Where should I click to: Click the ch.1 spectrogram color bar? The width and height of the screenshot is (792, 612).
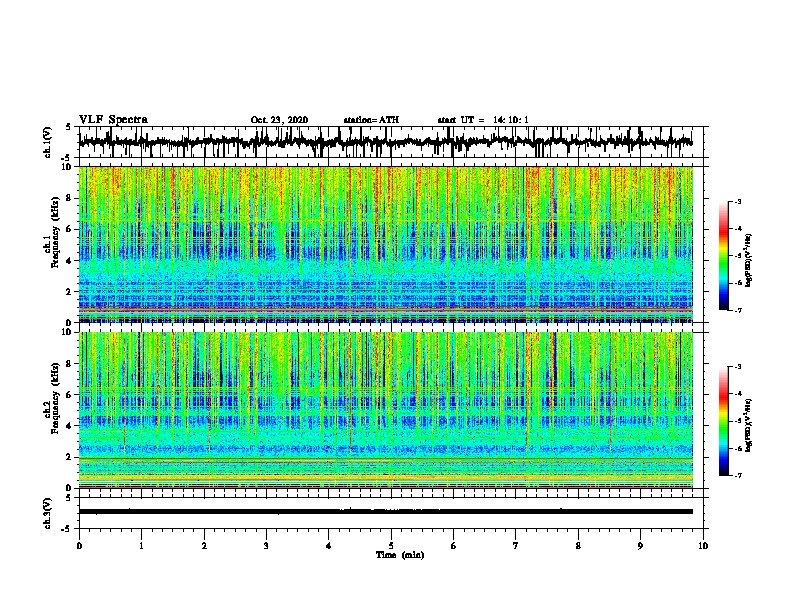point(723,256)
